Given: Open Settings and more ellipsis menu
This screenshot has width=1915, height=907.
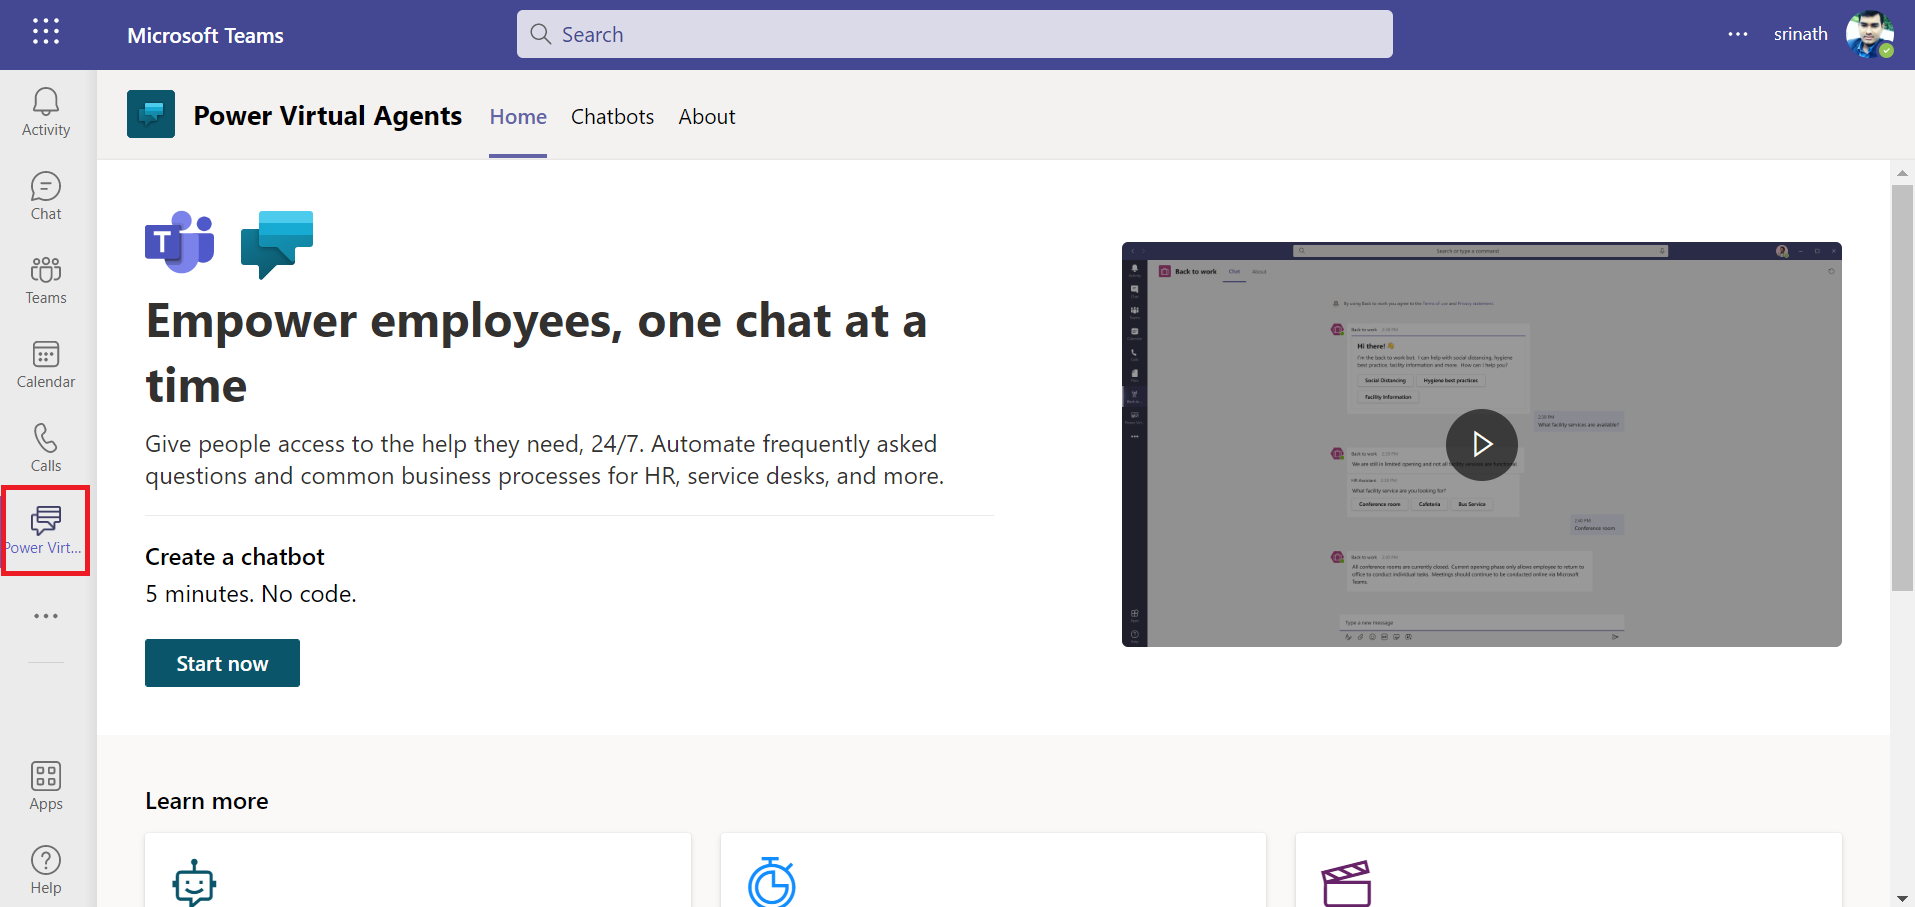Looking at the screenshot, I should click(1738, 34).
